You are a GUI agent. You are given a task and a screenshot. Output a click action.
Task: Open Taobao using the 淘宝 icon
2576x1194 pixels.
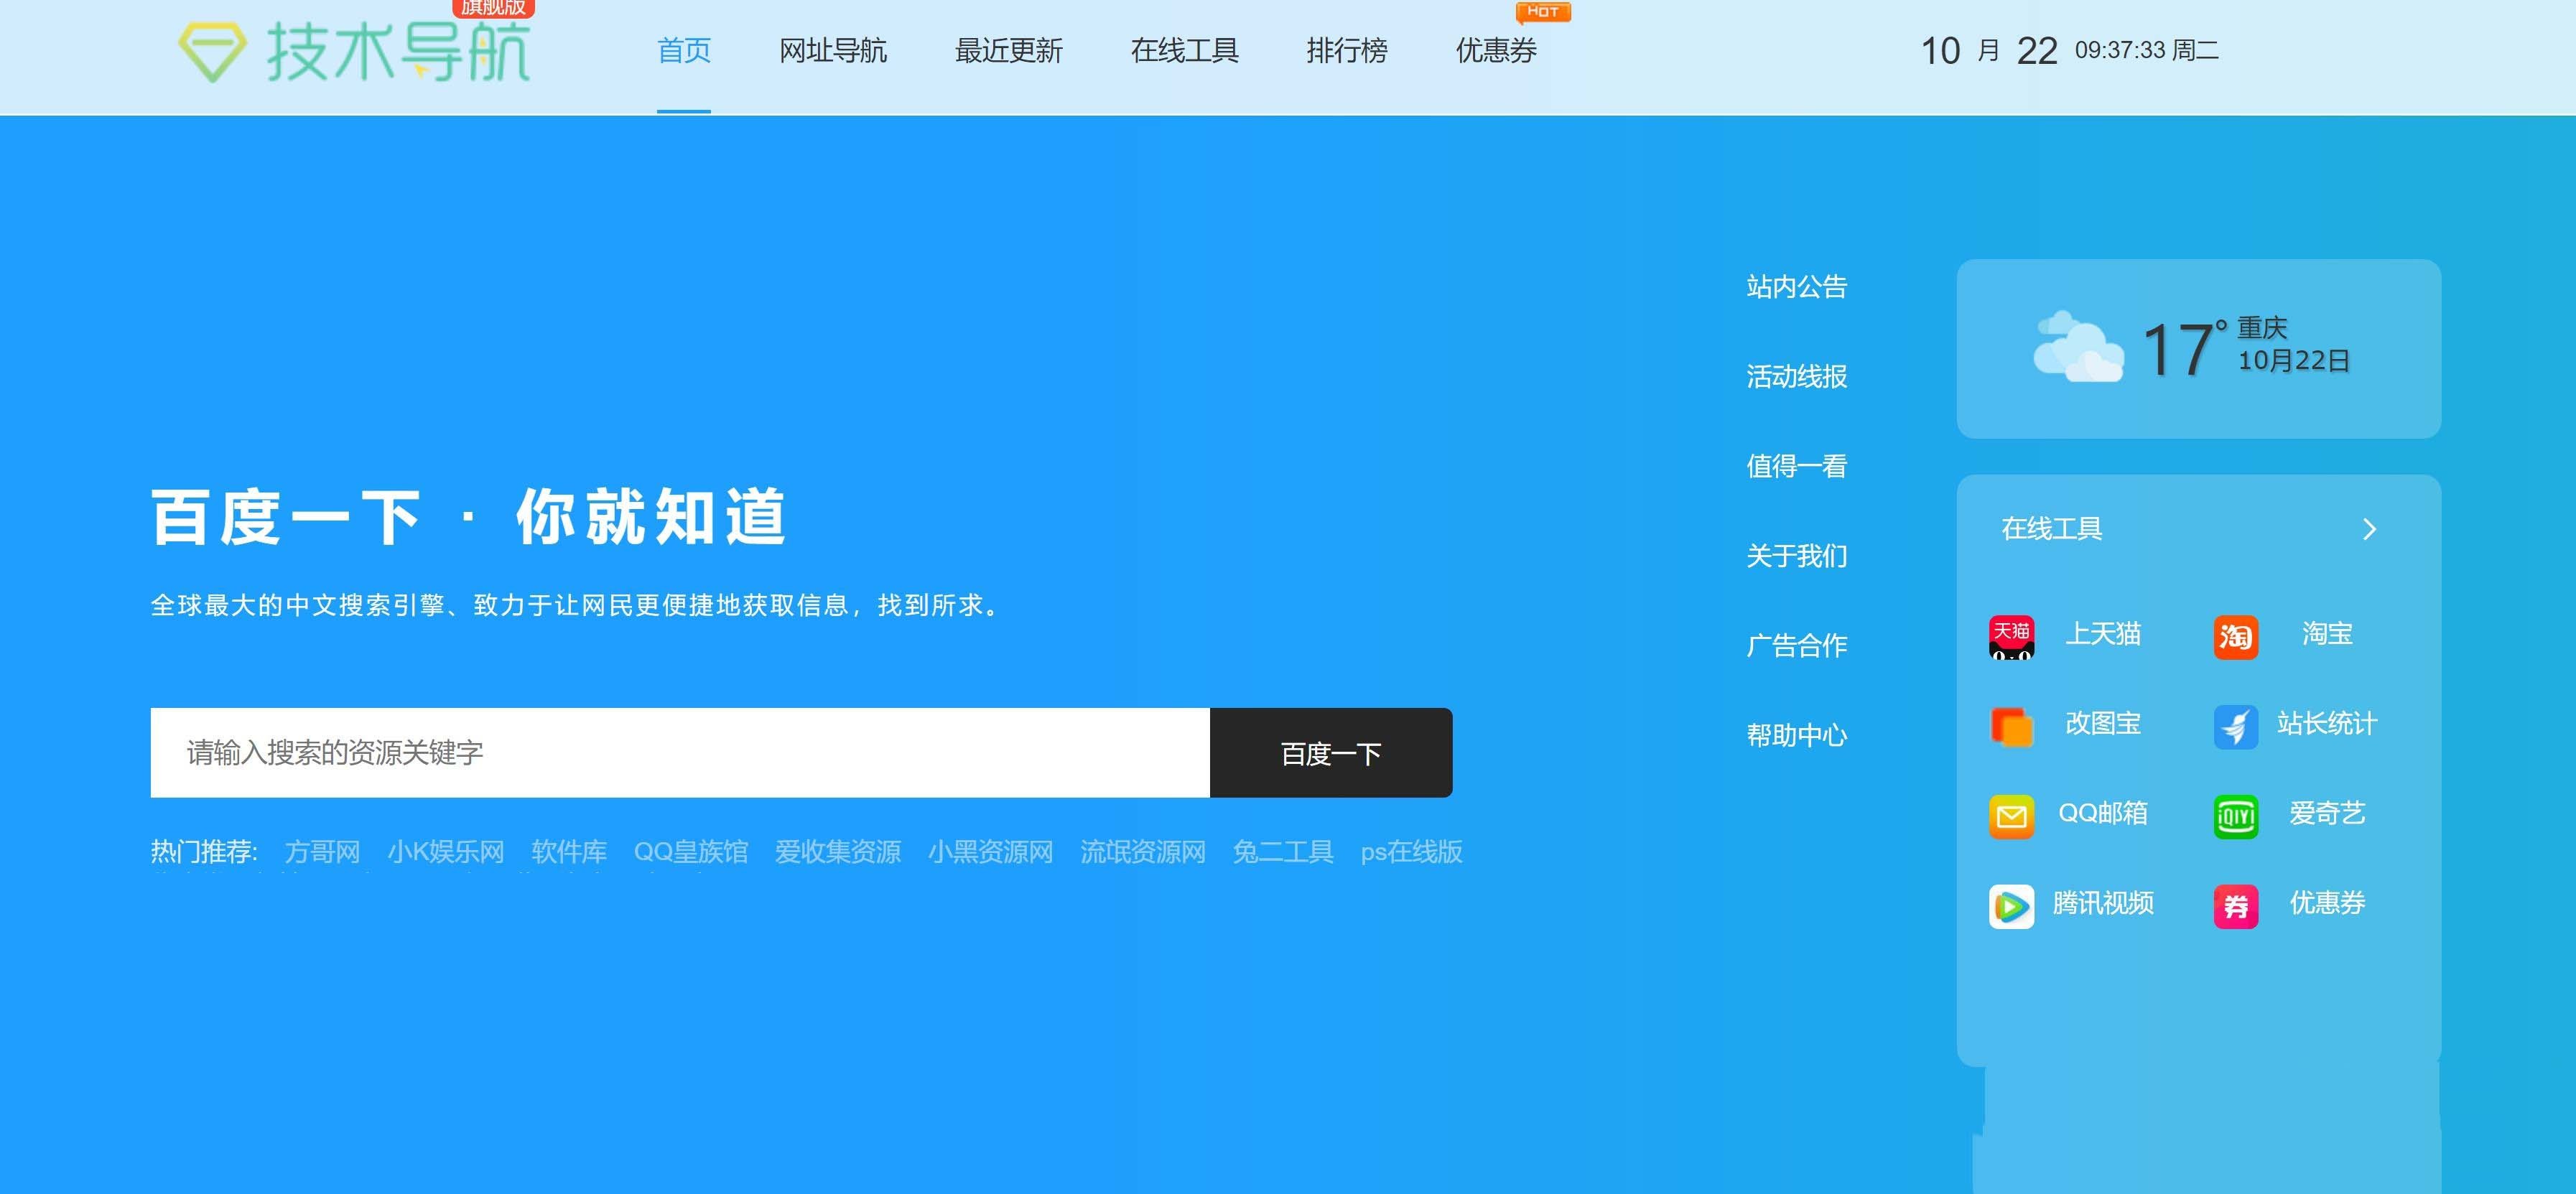(x=2236, y=636)
